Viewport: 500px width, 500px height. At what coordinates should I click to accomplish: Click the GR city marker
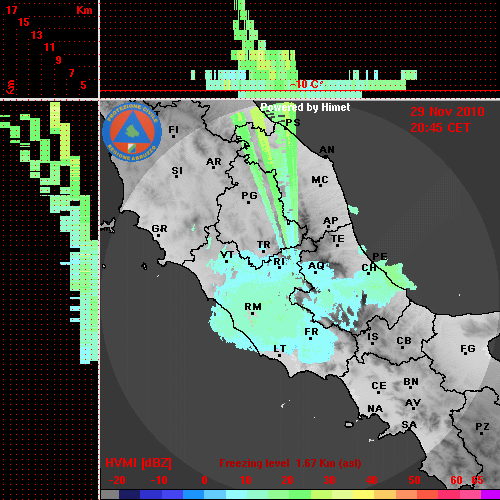(x=159, y=235)
